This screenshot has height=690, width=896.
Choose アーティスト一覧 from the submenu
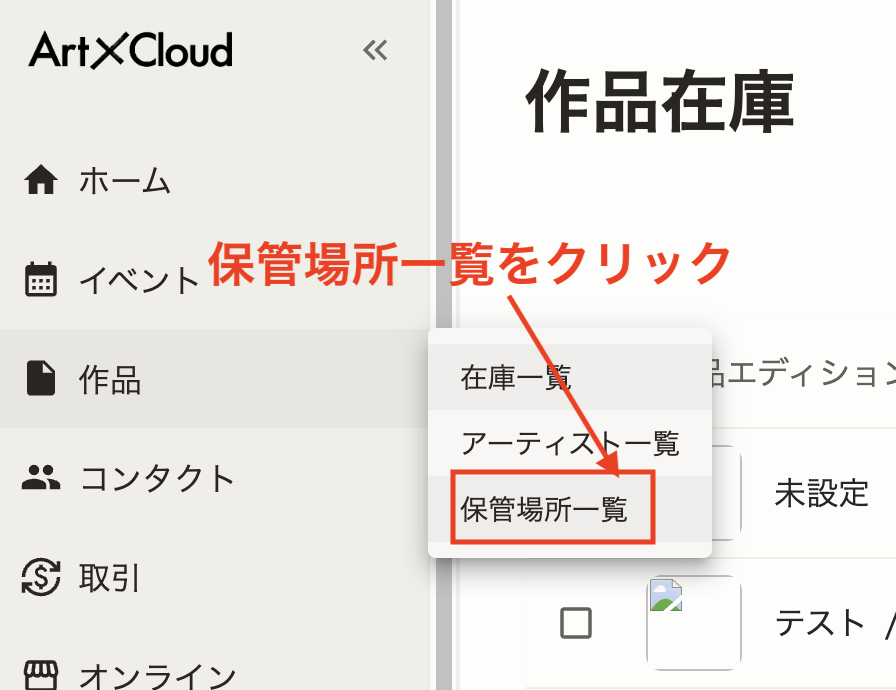pos(570,443)
